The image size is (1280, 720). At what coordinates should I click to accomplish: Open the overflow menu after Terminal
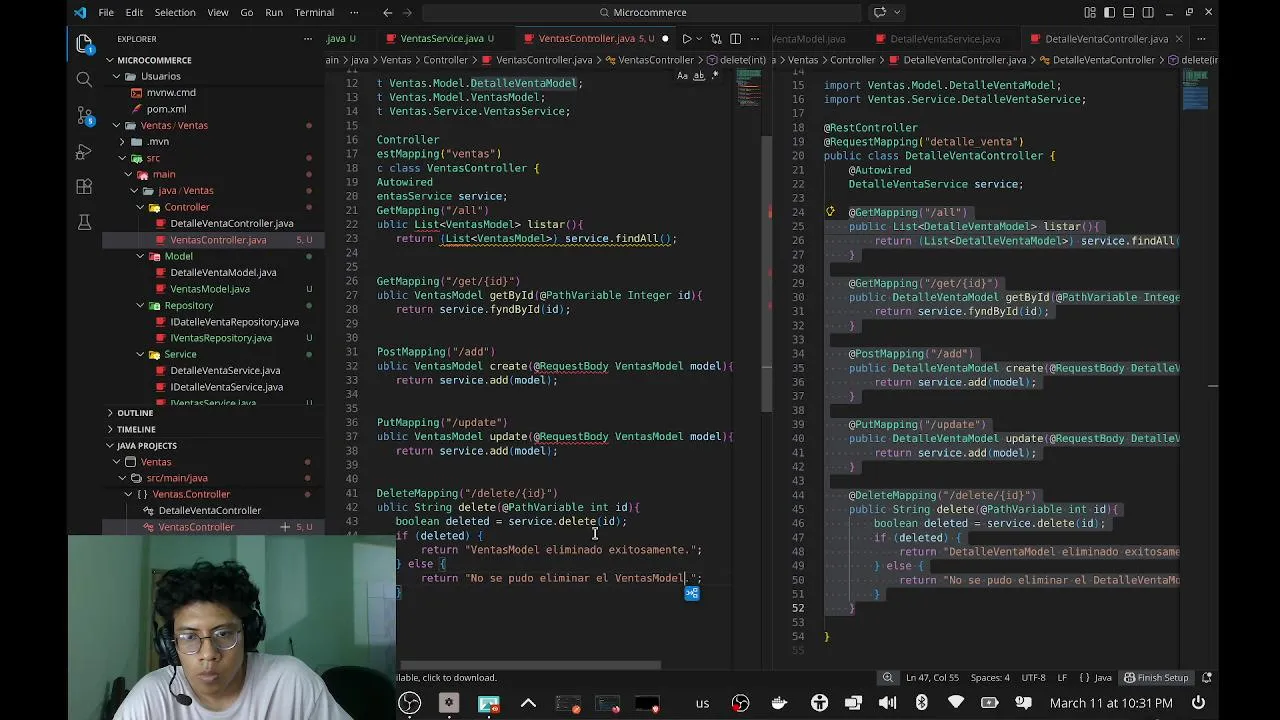[352, 12]
